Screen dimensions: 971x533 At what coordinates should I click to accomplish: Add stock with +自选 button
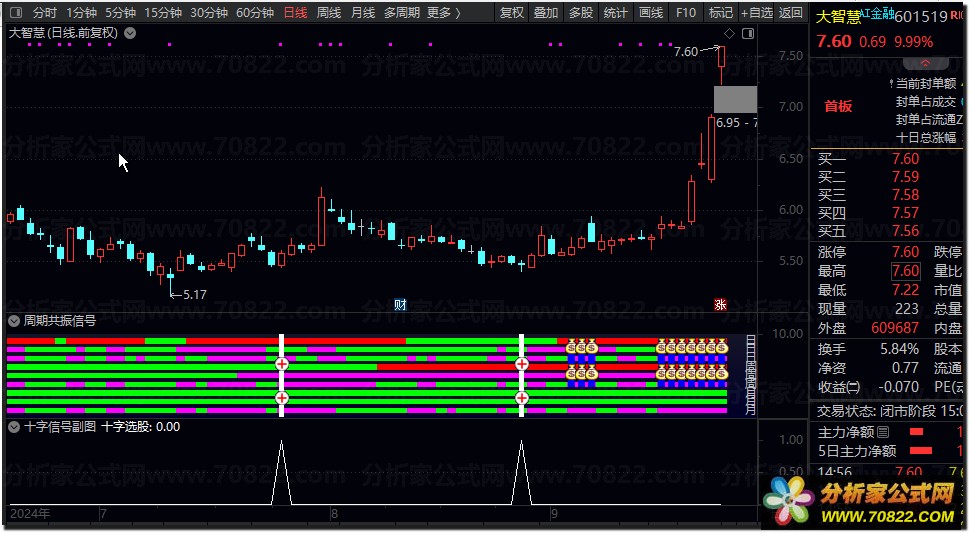point(757,12)
